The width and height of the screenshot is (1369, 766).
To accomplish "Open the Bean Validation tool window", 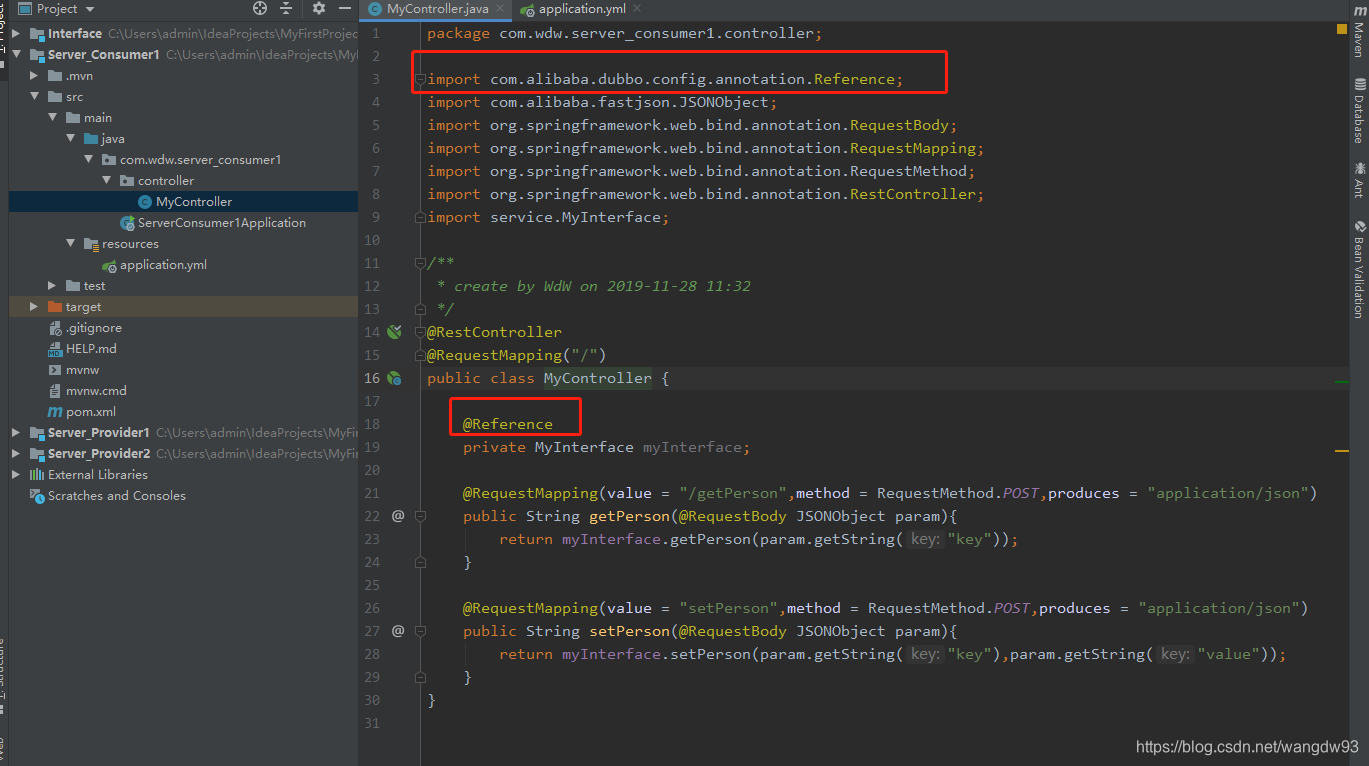I will [1359, 269].
